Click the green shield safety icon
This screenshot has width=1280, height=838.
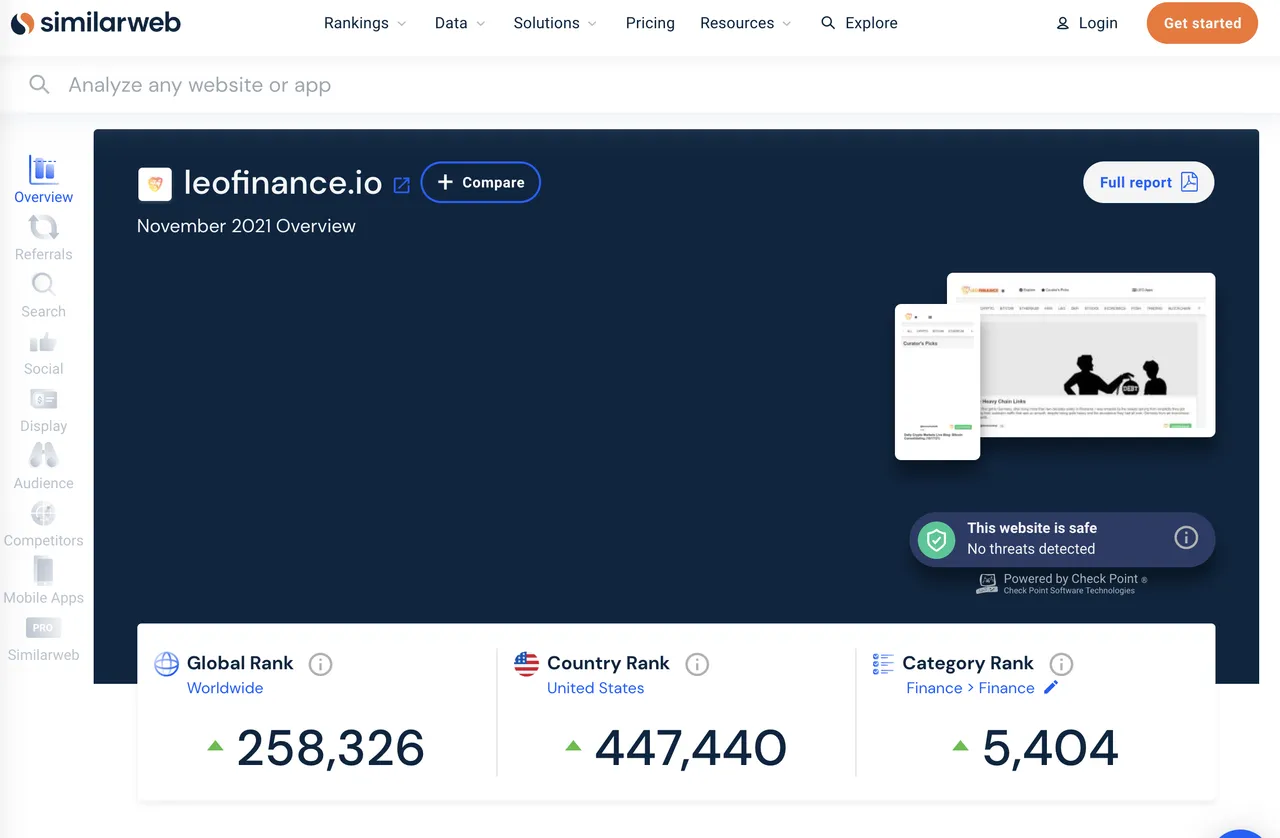click(x=937, y=540)
